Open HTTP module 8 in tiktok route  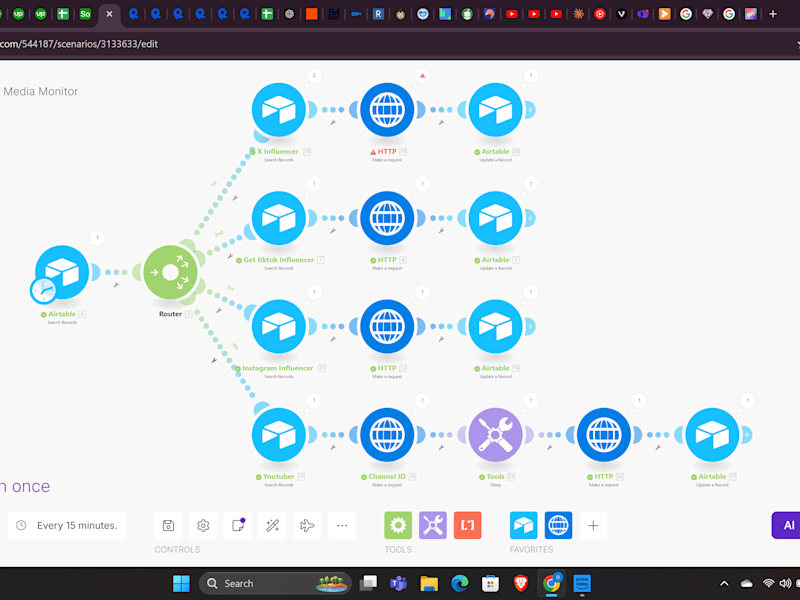(387, 218)
